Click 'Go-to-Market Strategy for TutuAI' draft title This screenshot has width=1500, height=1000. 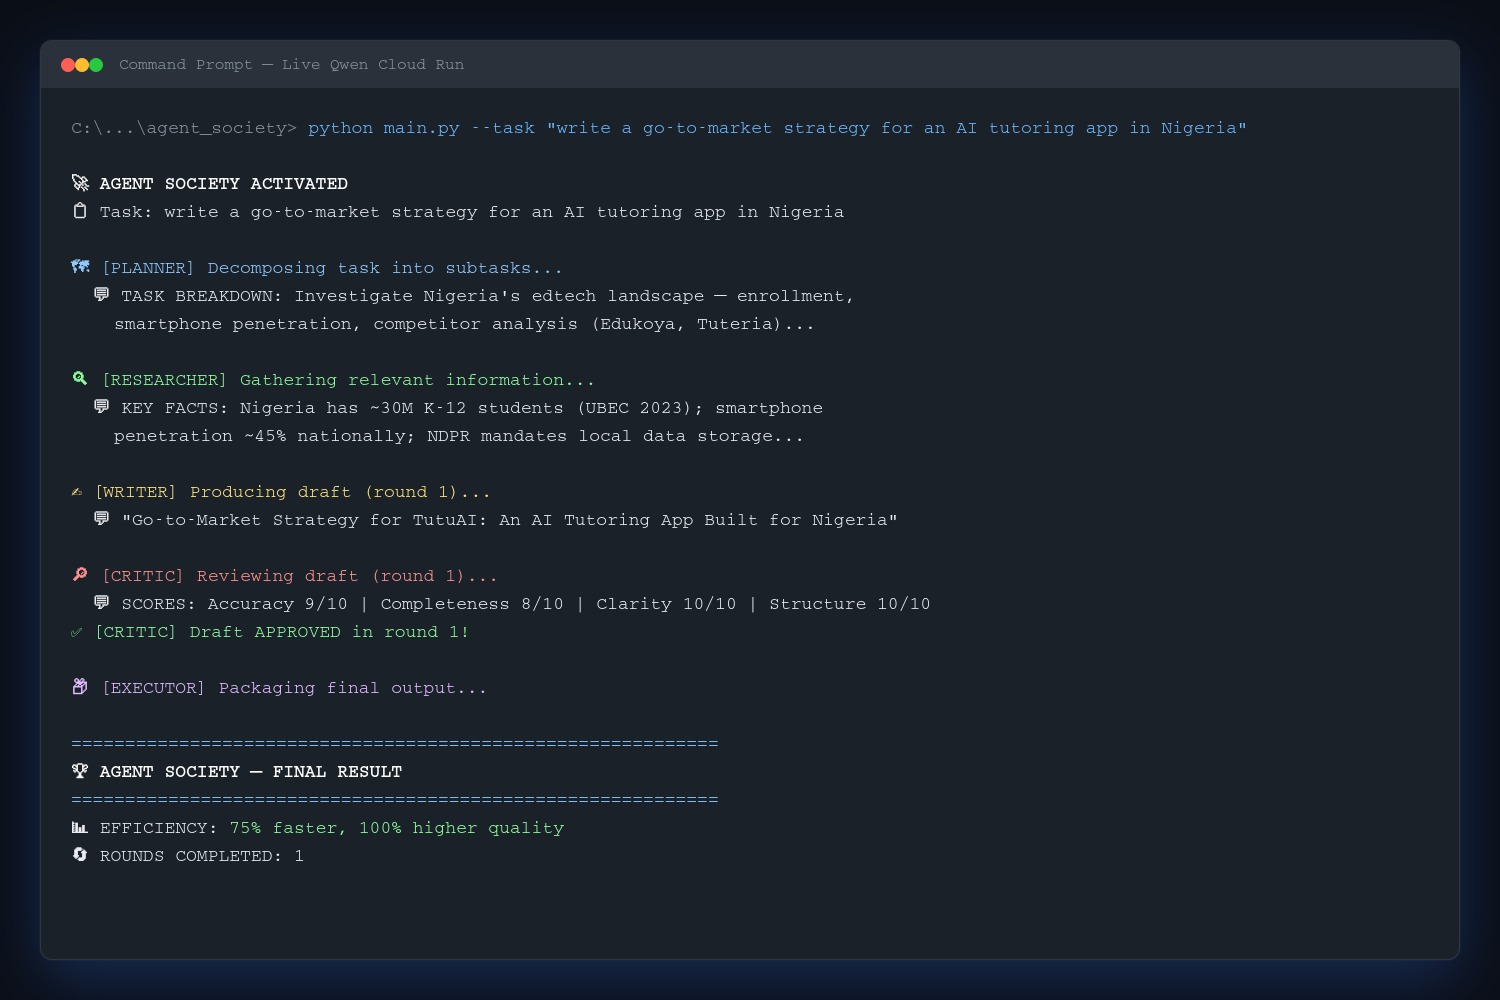click(510, 520)
